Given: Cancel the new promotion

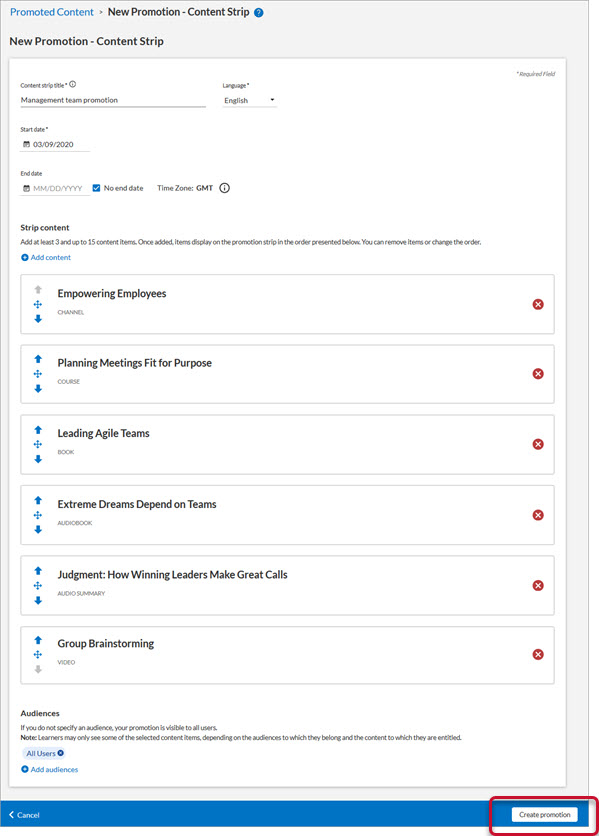Looking at the screenshot, I should (25, 815).
